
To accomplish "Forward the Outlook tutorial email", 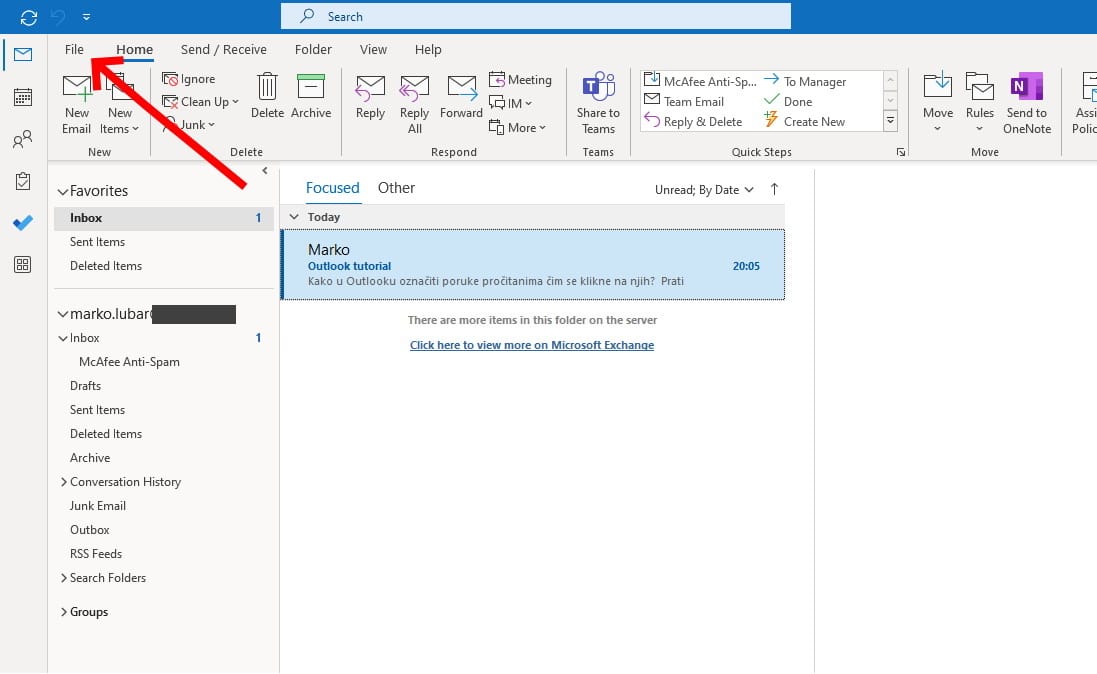I will (x=461, y=100).
